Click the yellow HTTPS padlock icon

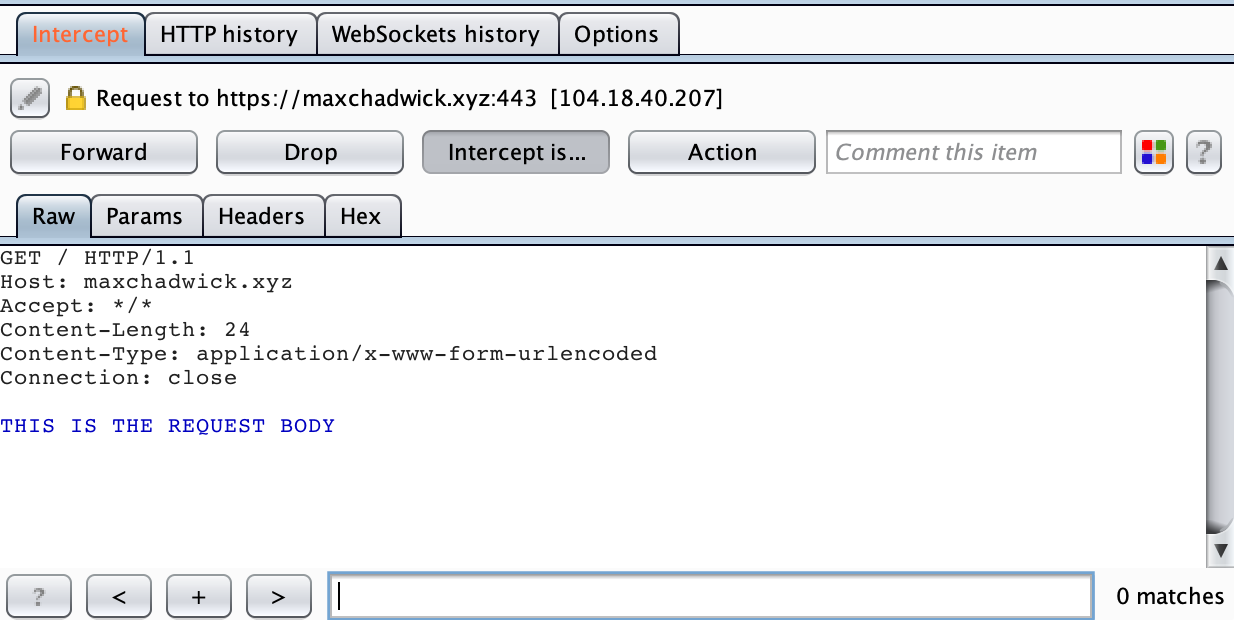[x=75, y=98]
